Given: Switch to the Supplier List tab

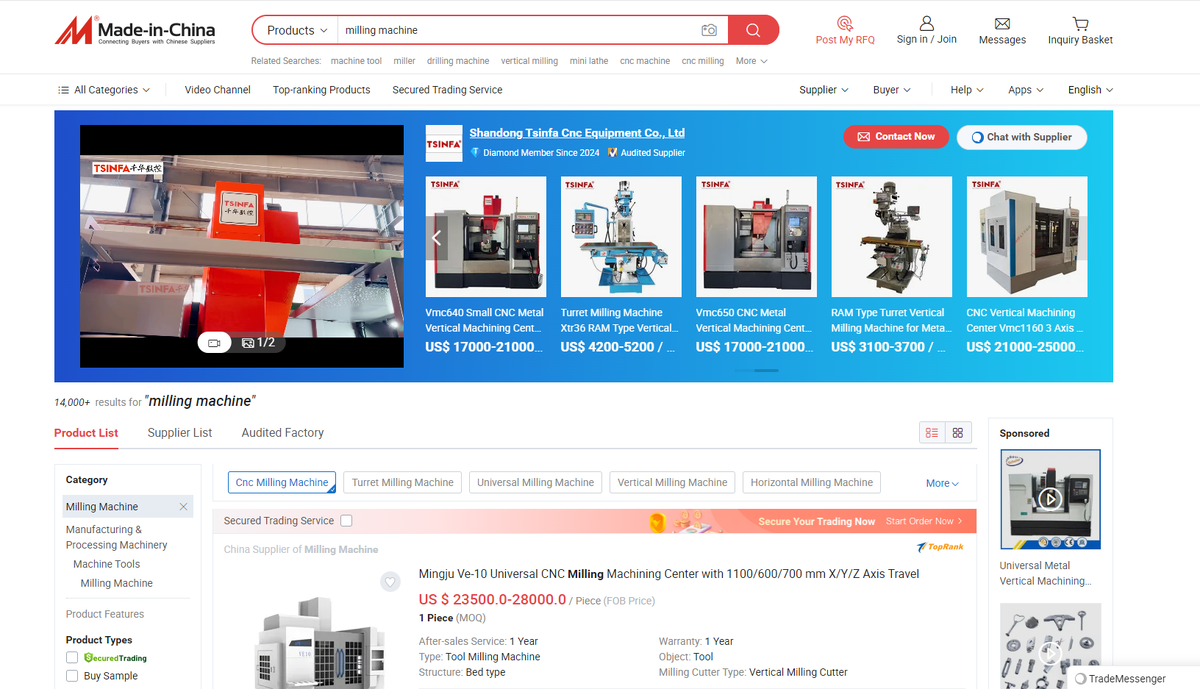Looking at the screenshot, I should tap(180, 433).
